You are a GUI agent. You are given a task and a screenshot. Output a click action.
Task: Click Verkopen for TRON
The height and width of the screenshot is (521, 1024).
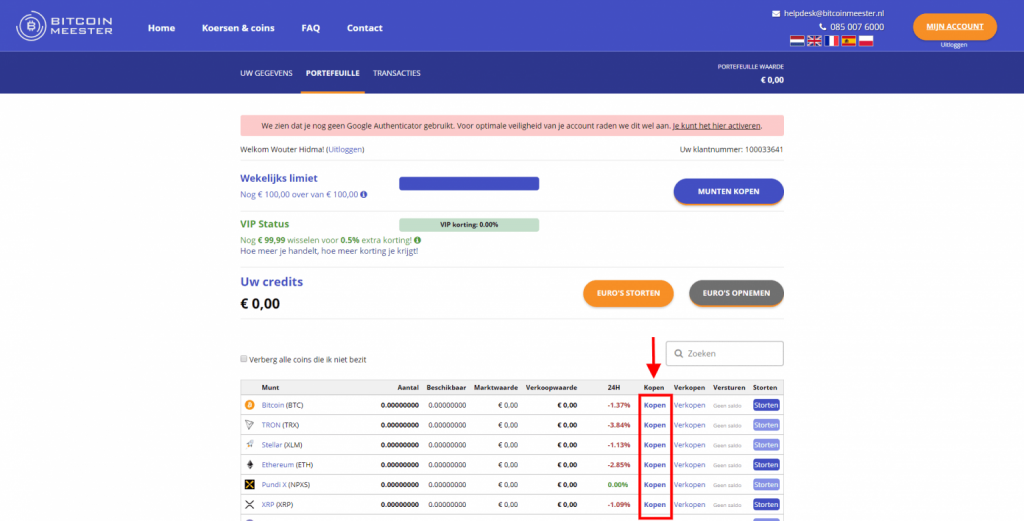tap(690, 425)
